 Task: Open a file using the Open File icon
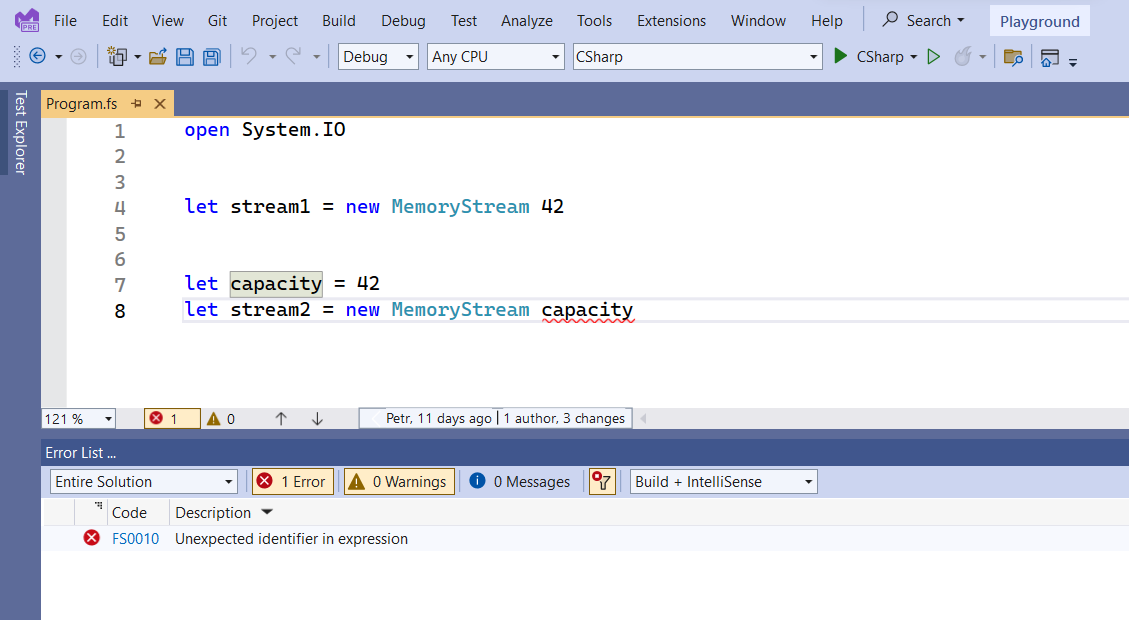coord(157,56)
